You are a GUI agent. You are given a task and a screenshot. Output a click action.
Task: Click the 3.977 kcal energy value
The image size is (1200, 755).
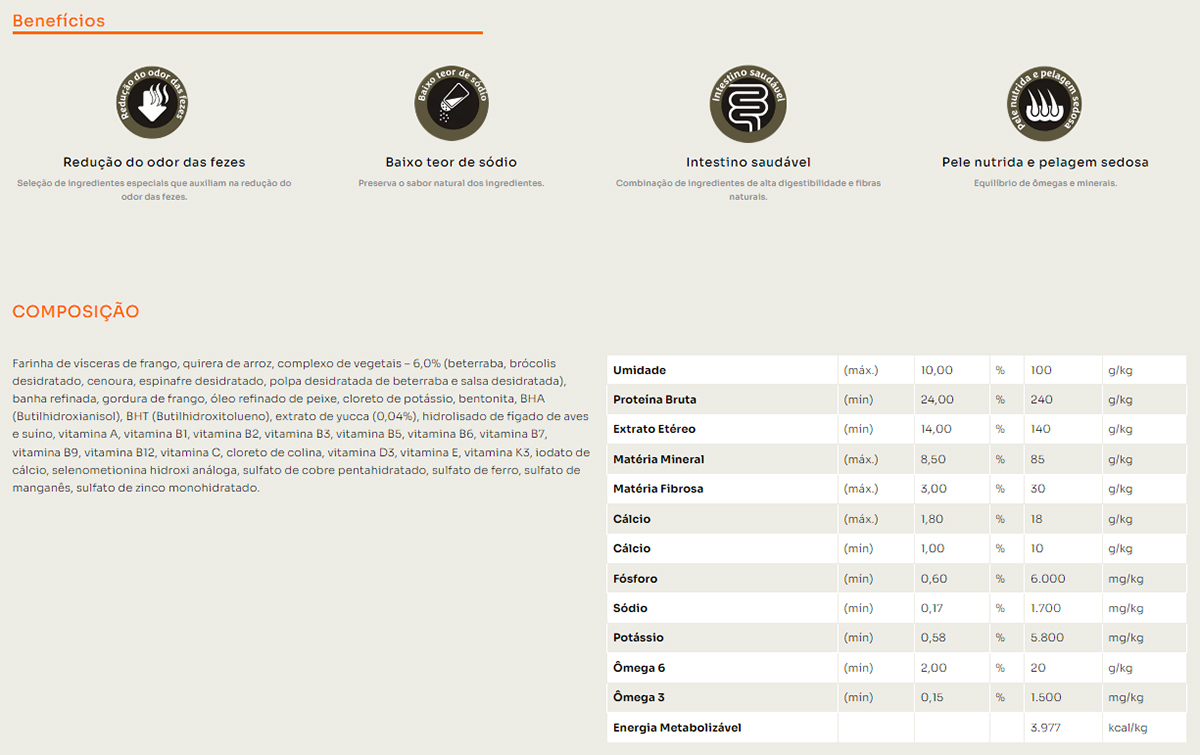tap(1045, 728)
